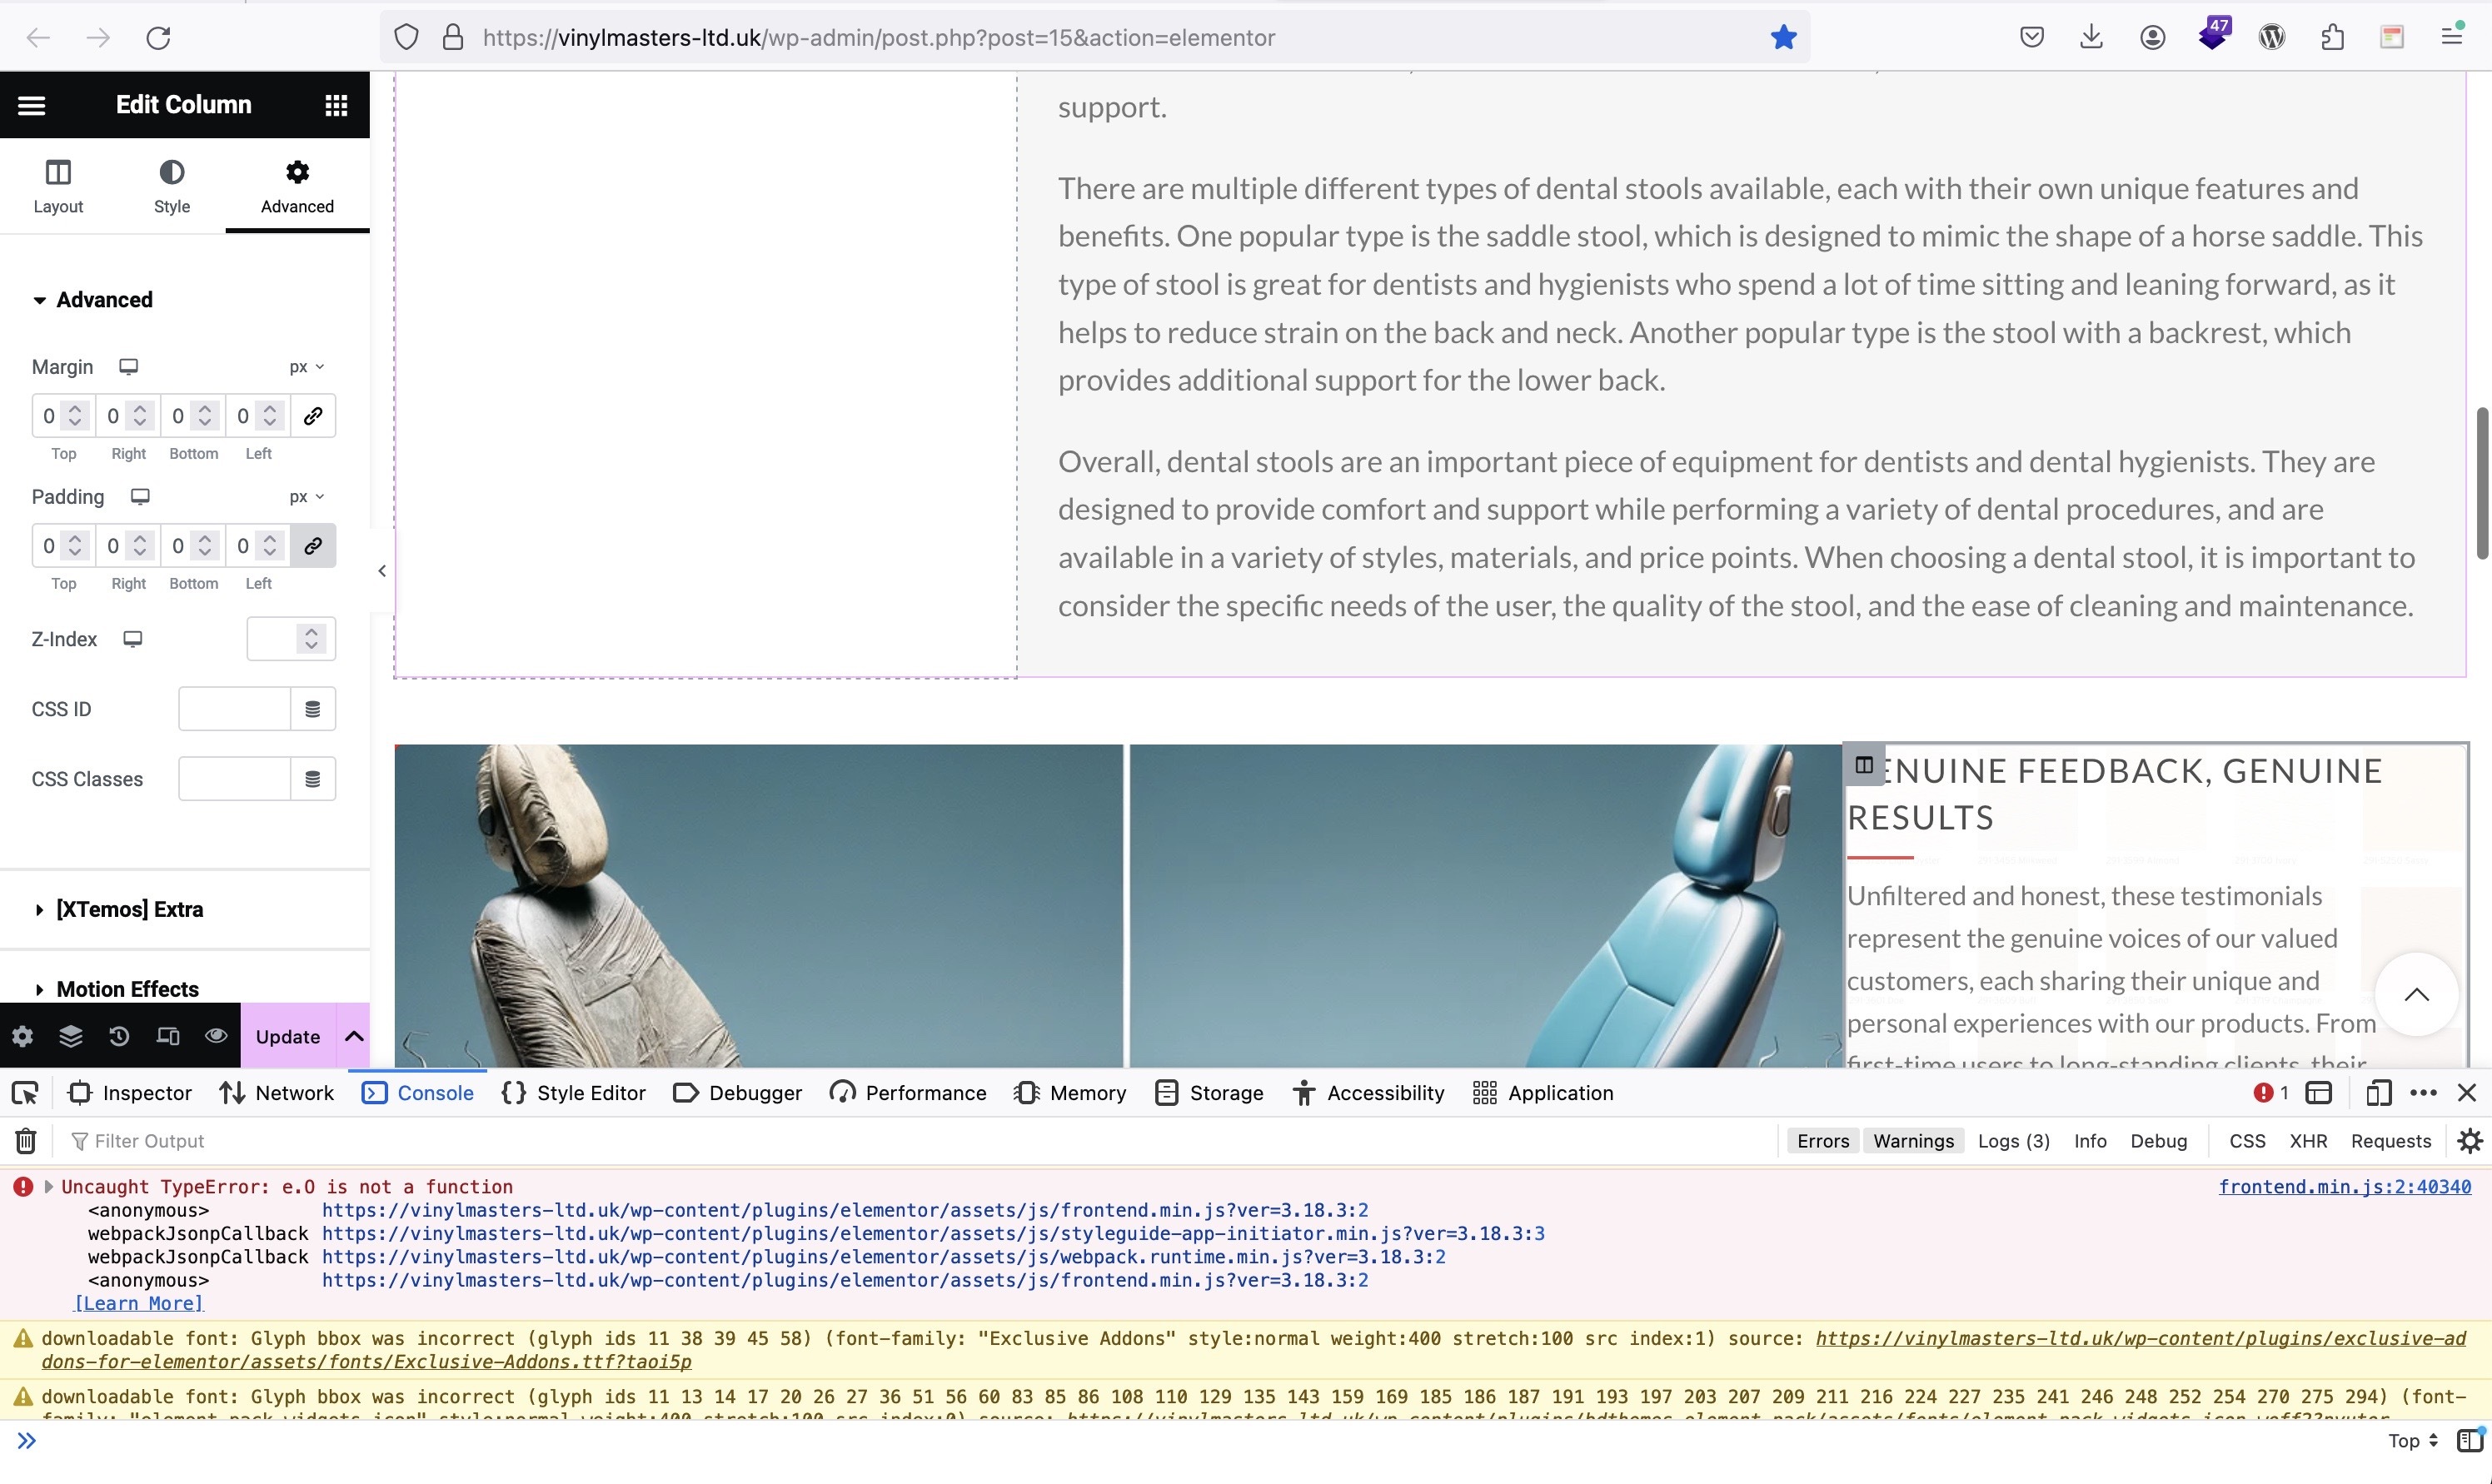This screenshot has height=1484, width=2492.
Task: Preview changes with eye icon
Action: point(216,1036)
